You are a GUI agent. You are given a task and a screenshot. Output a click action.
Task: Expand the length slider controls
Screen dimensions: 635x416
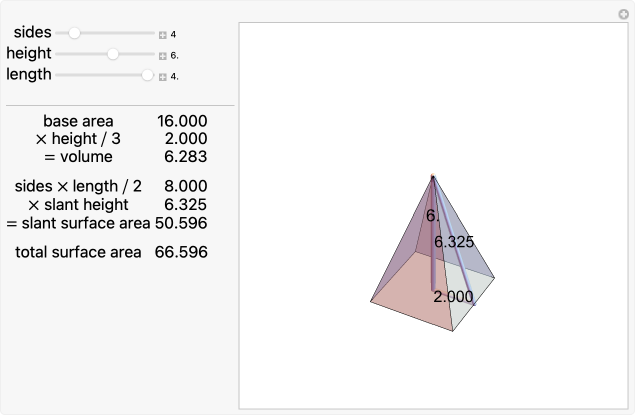pyautogui.click(x=162, y=76)
